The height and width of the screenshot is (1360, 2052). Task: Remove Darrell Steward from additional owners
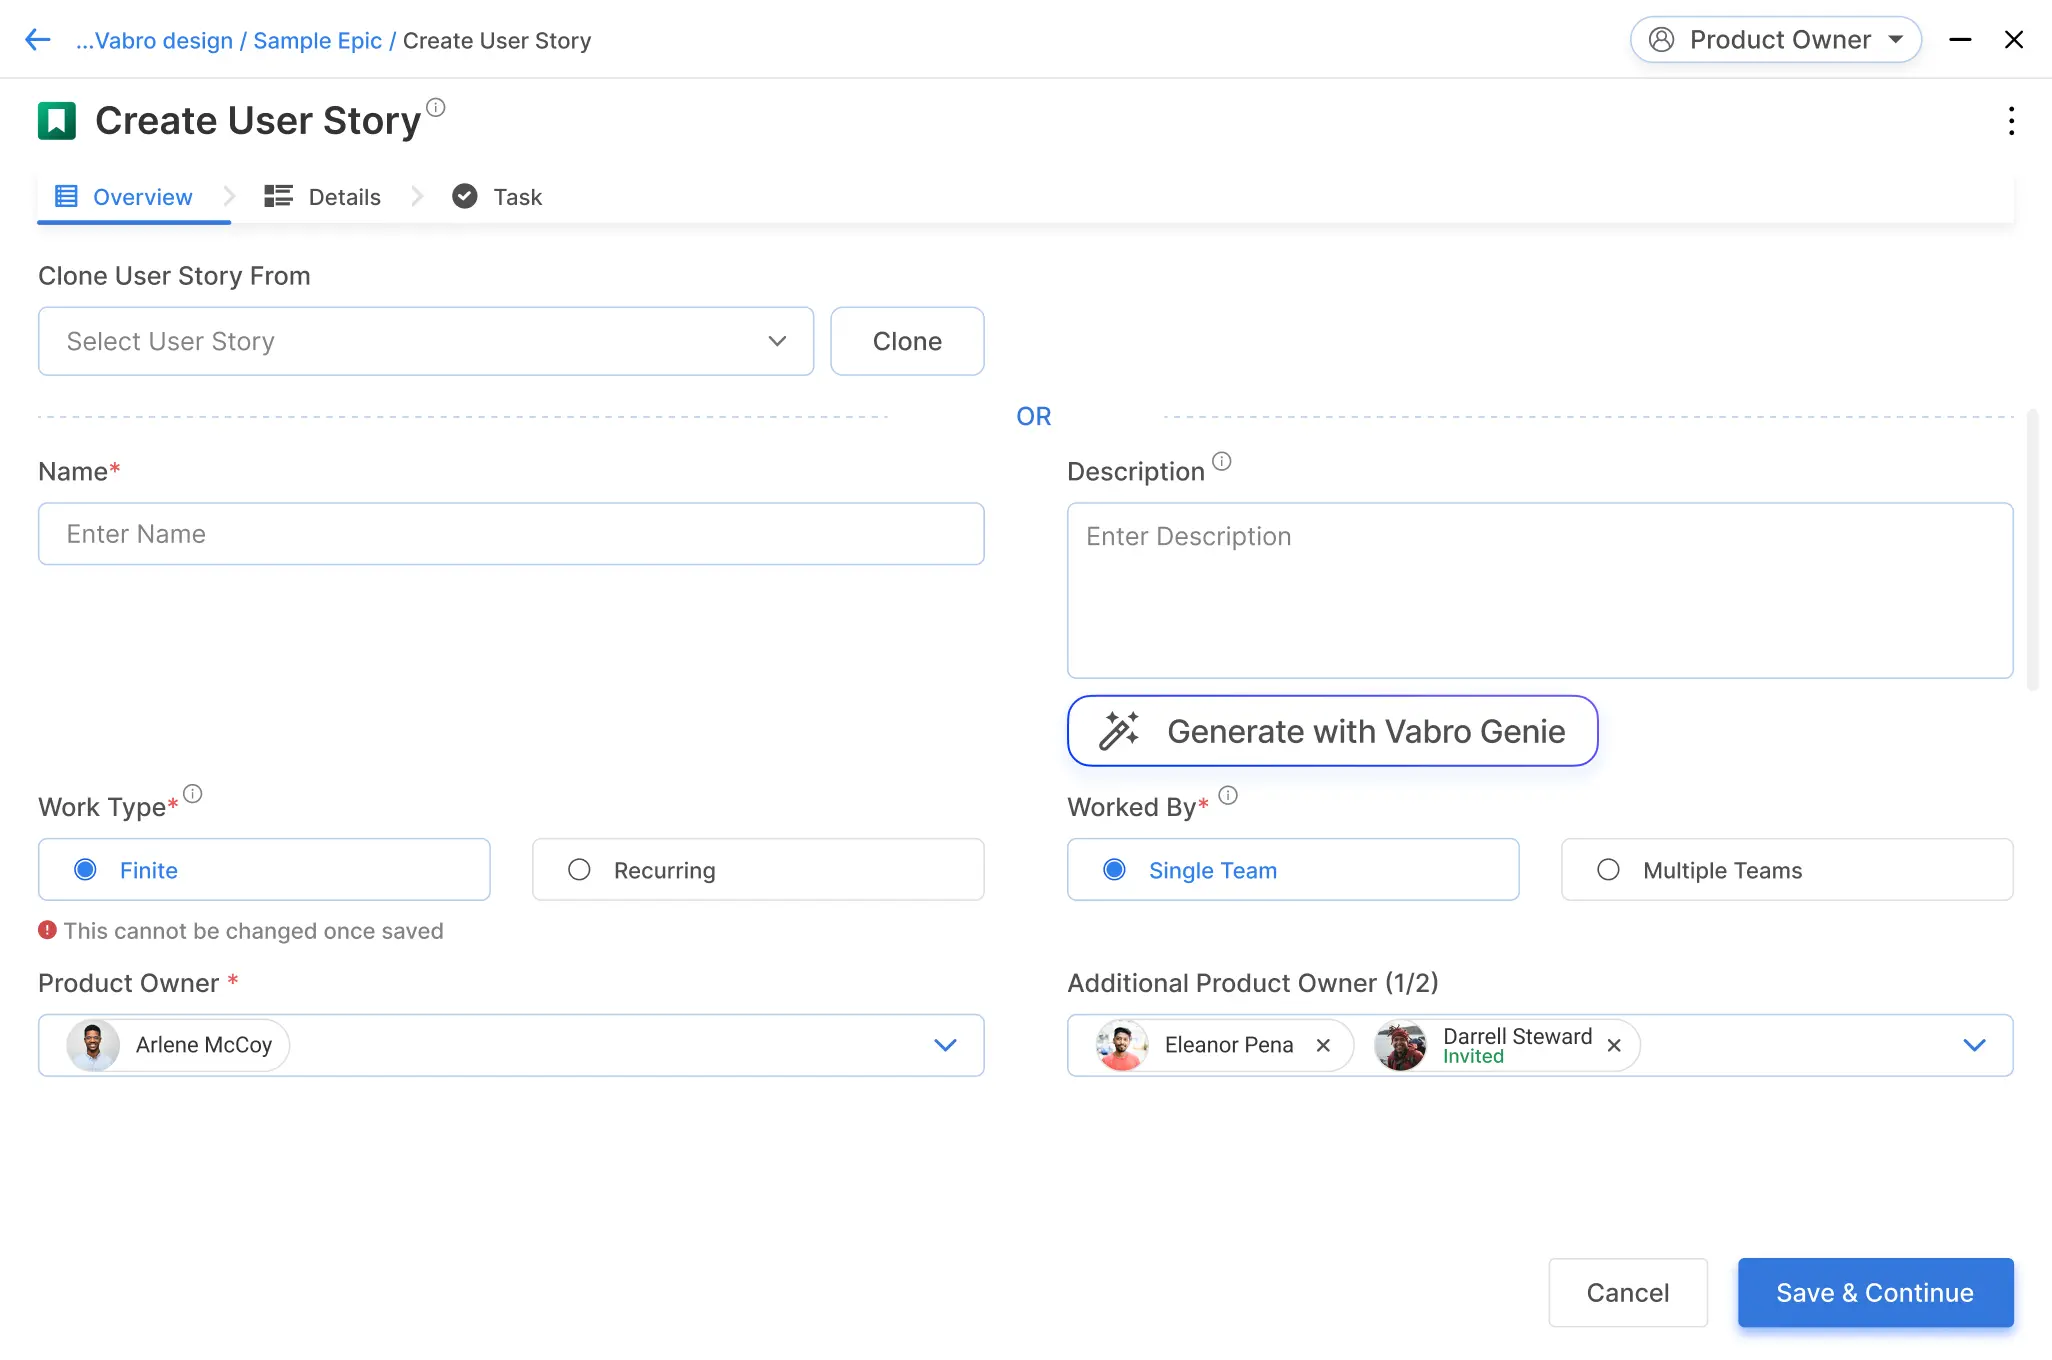coord(1614,1045)
